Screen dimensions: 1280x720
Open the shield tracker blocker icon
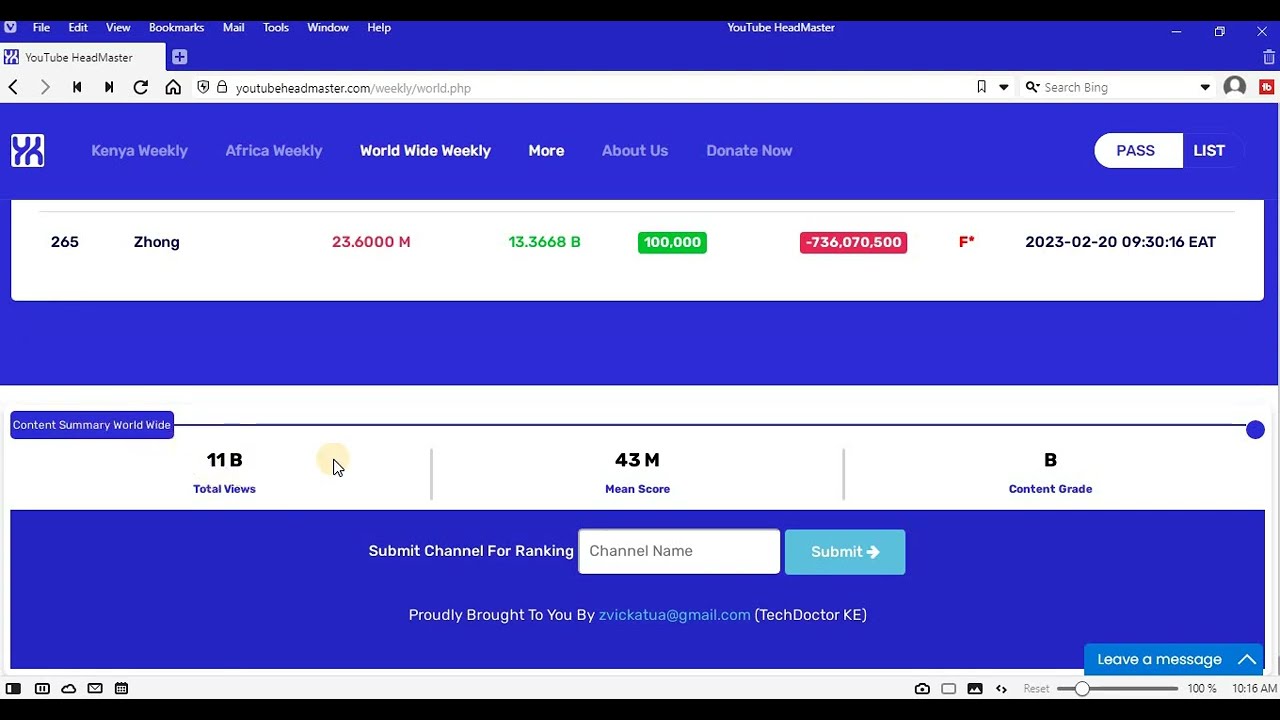click(x=203, y=88)
